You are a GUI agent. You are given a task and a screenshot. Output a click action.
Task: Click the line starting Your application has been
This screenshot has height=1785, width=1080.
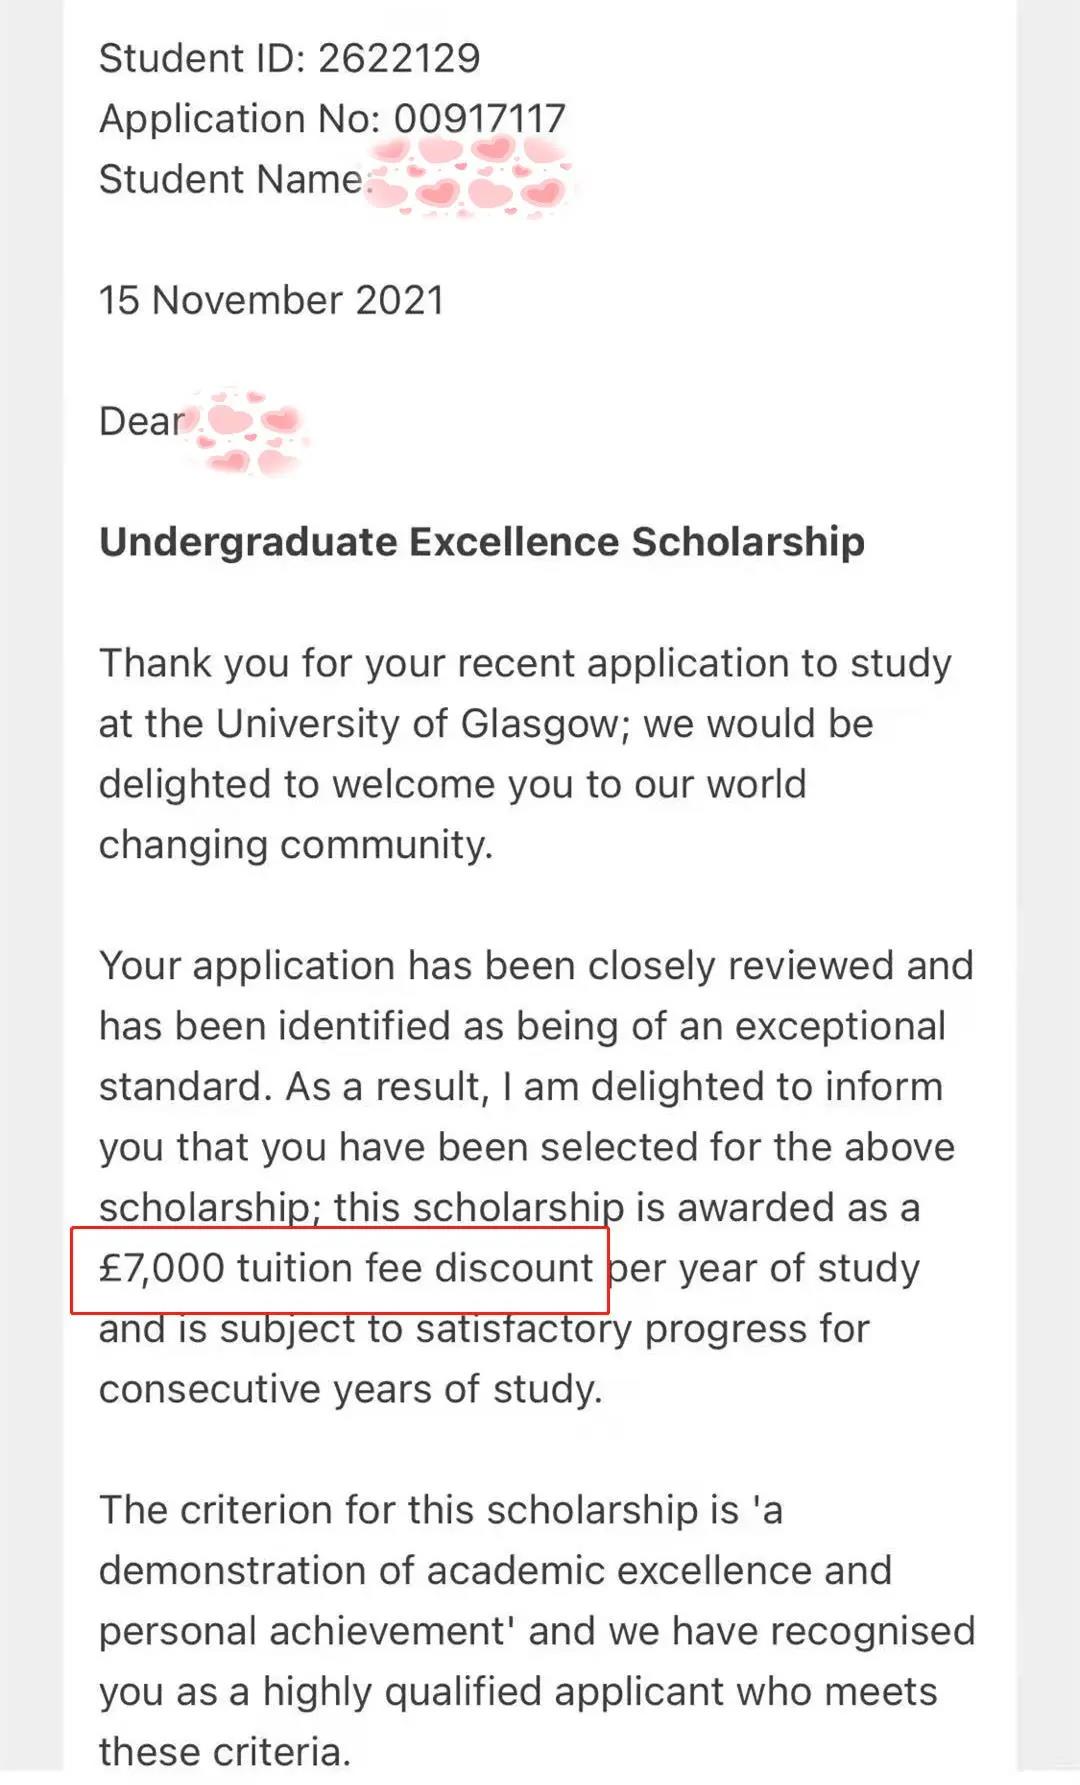click(536, 966)
